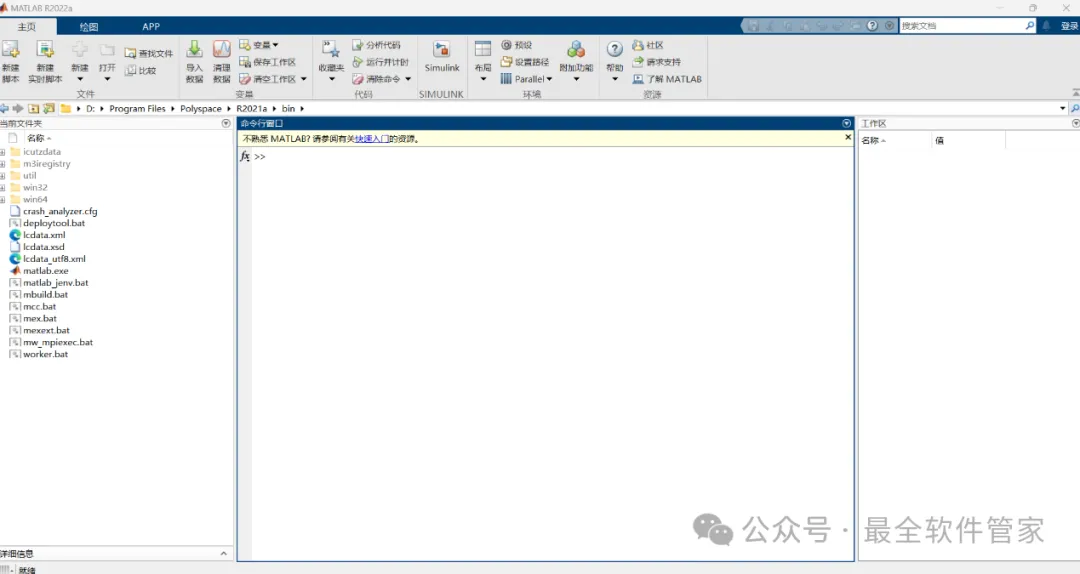Open the Command Window actions menu

pos(847,123)
